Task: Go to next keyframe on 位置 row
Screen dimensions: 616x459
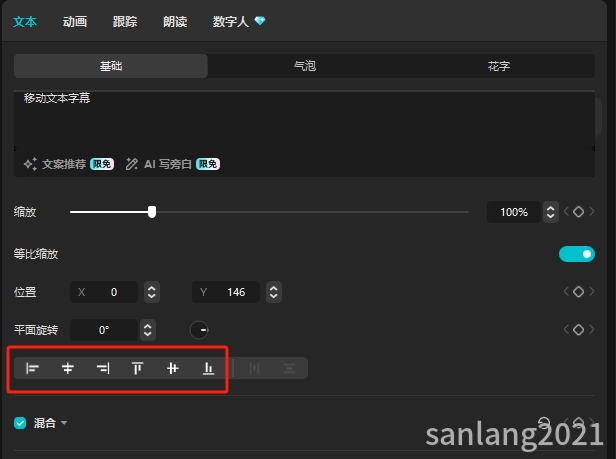Action: (592, 292)
